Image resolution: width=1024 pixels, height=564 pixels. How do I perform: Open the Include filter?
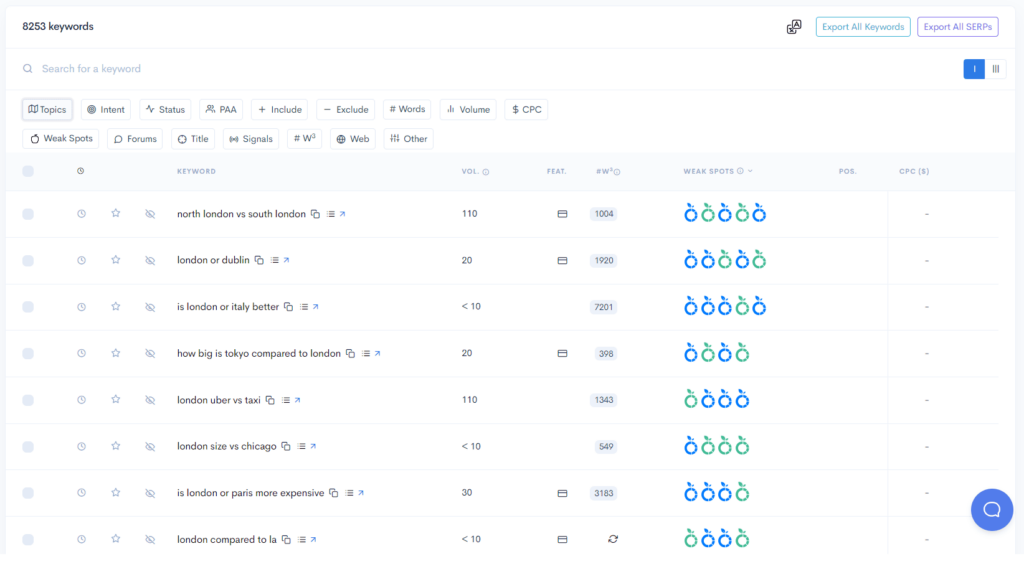(x=280, y=110)
